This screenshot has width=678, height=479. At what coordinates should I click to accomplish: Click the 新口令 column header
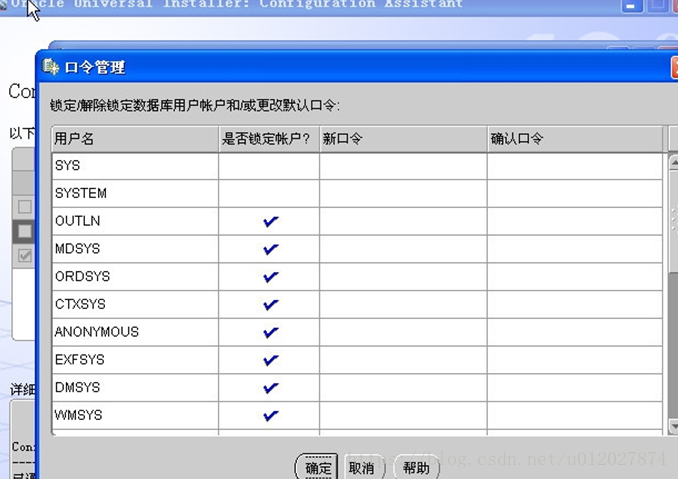point(403,139)
